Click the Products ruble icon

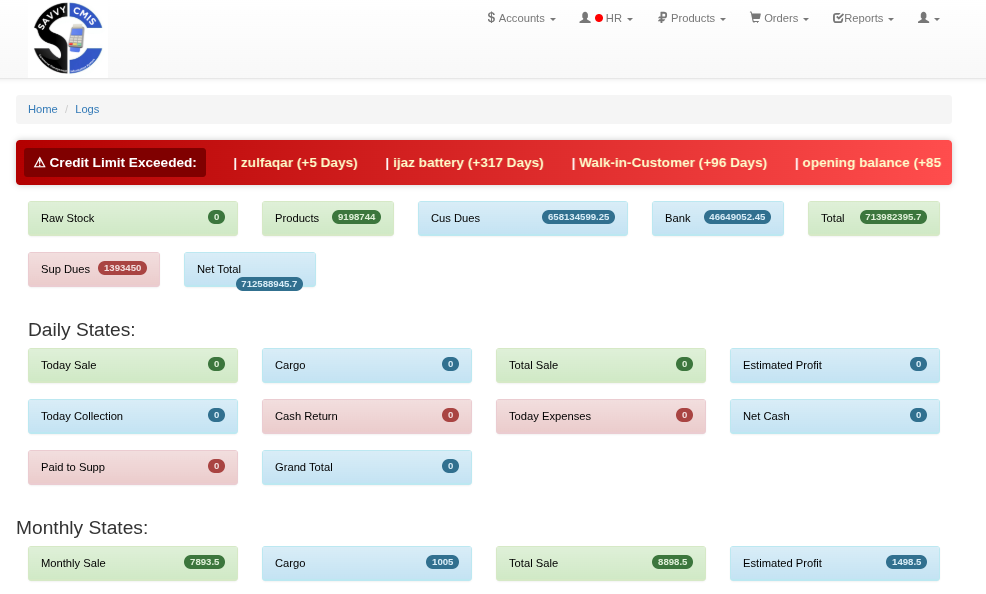coord(662,18)
